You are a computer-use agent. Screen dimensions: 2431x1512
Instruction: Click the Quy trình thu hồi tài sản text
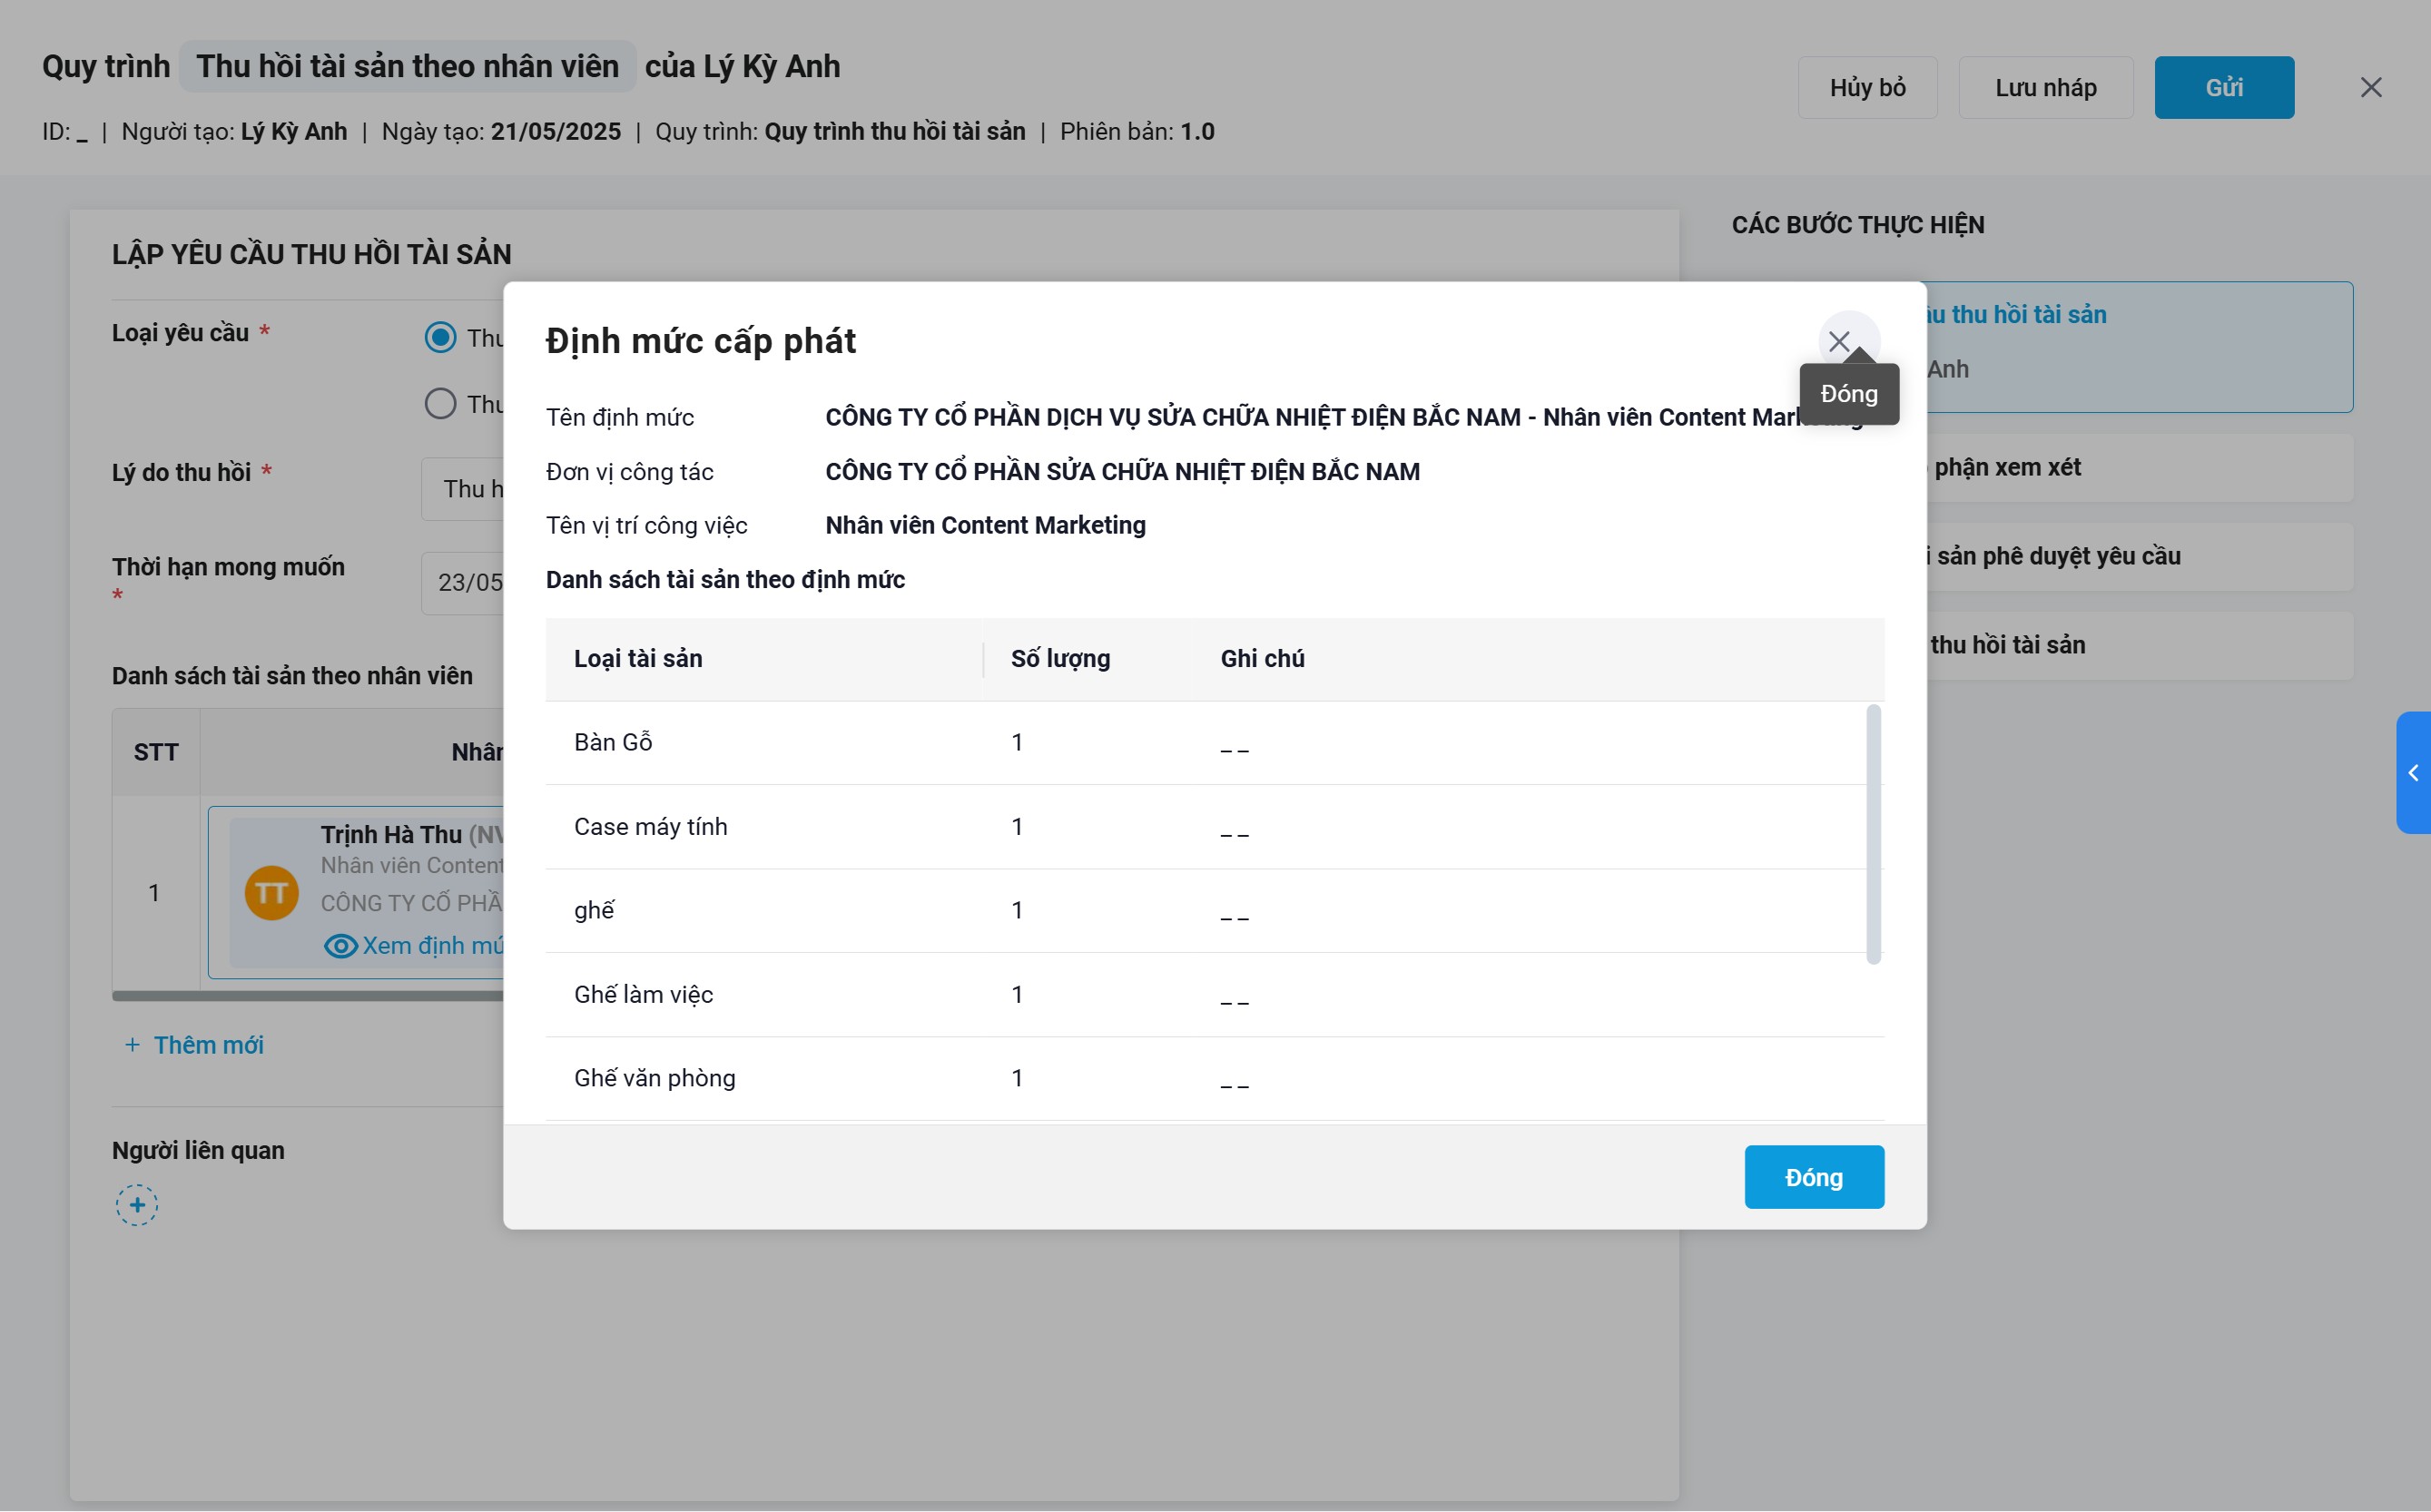point(894,132)
